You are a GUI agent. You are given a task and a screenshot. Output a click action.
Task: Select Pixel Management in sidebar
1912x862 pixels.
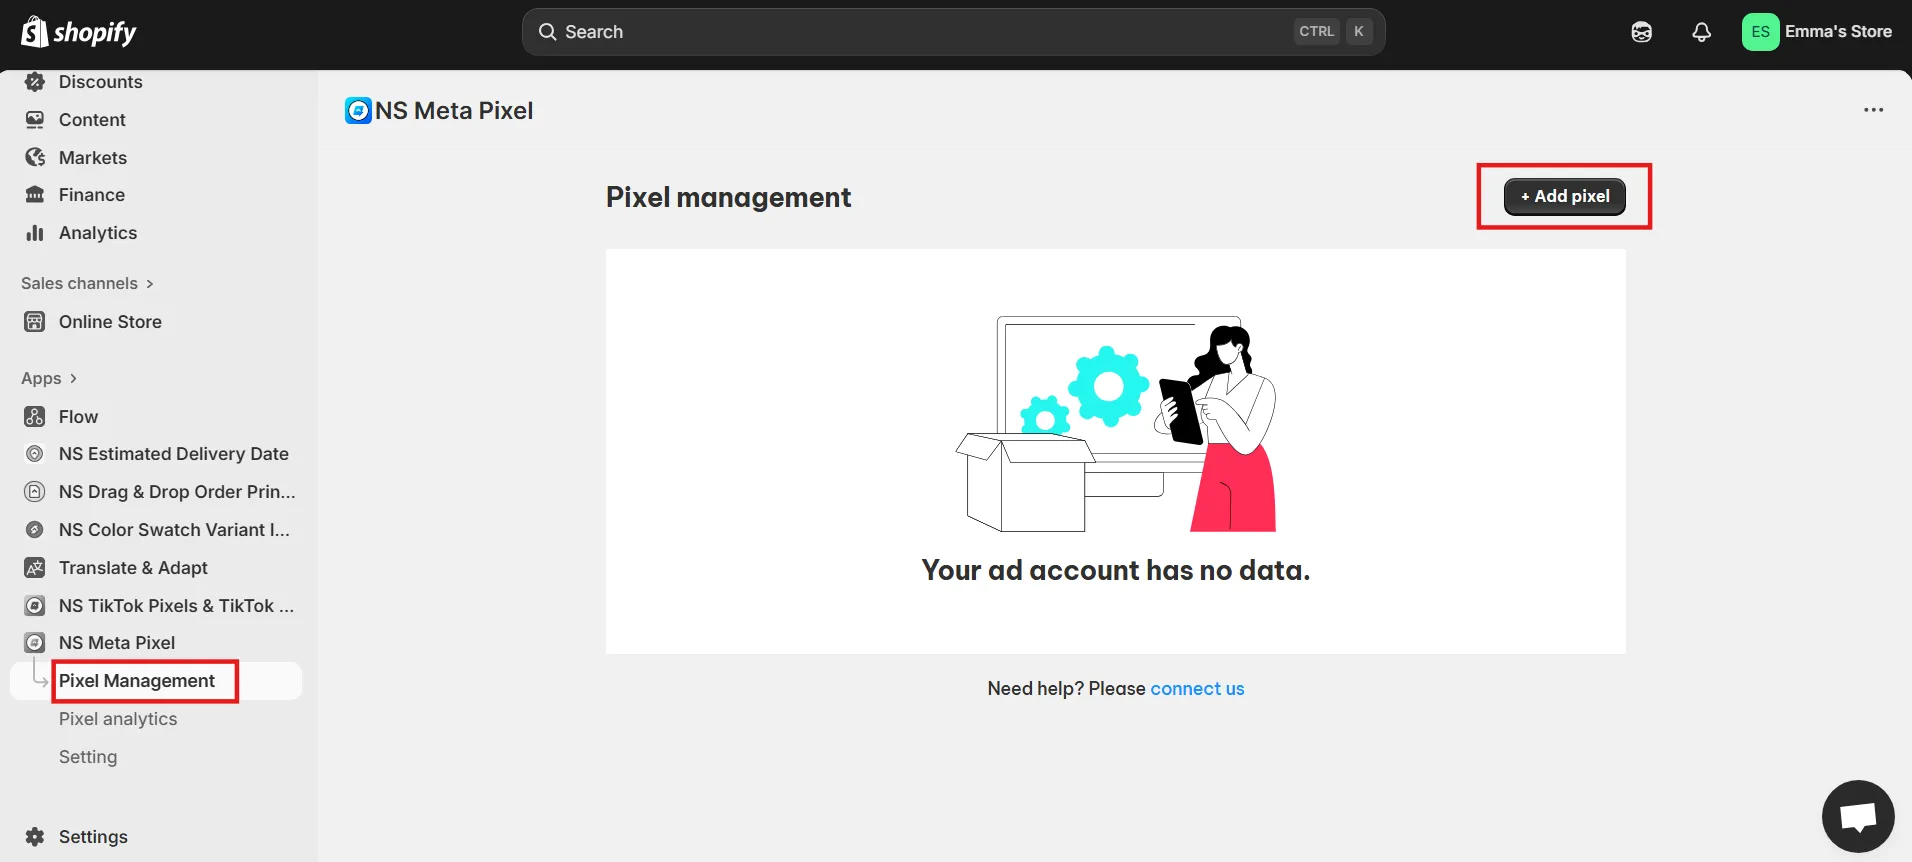click(137, 681)
